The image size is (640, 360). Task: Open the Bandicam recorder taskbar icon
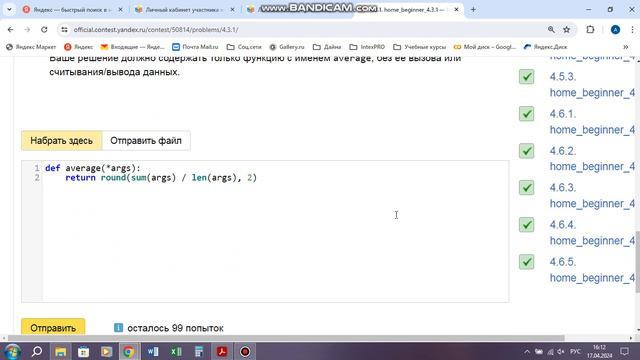245,351
